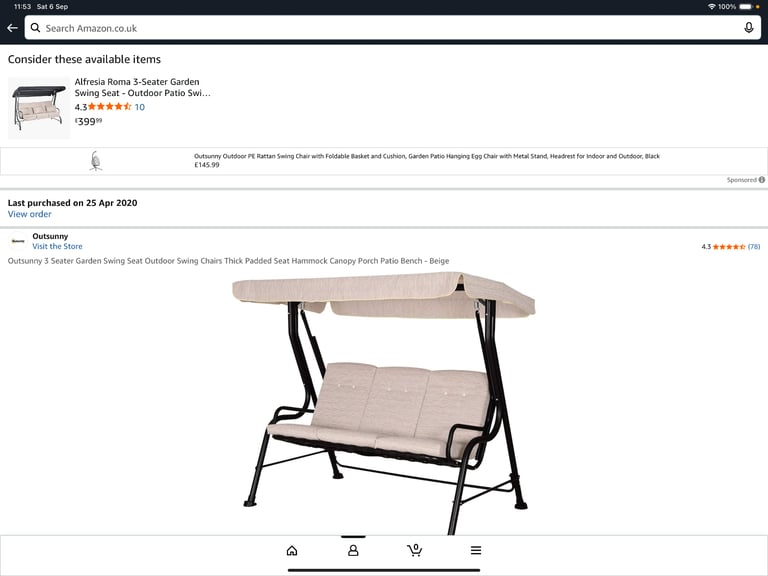Image resolution: width=768 pixels, height=576 pixels.
Task: Tap the sponsored egg chair thumbnail
Action: [96, 161]
